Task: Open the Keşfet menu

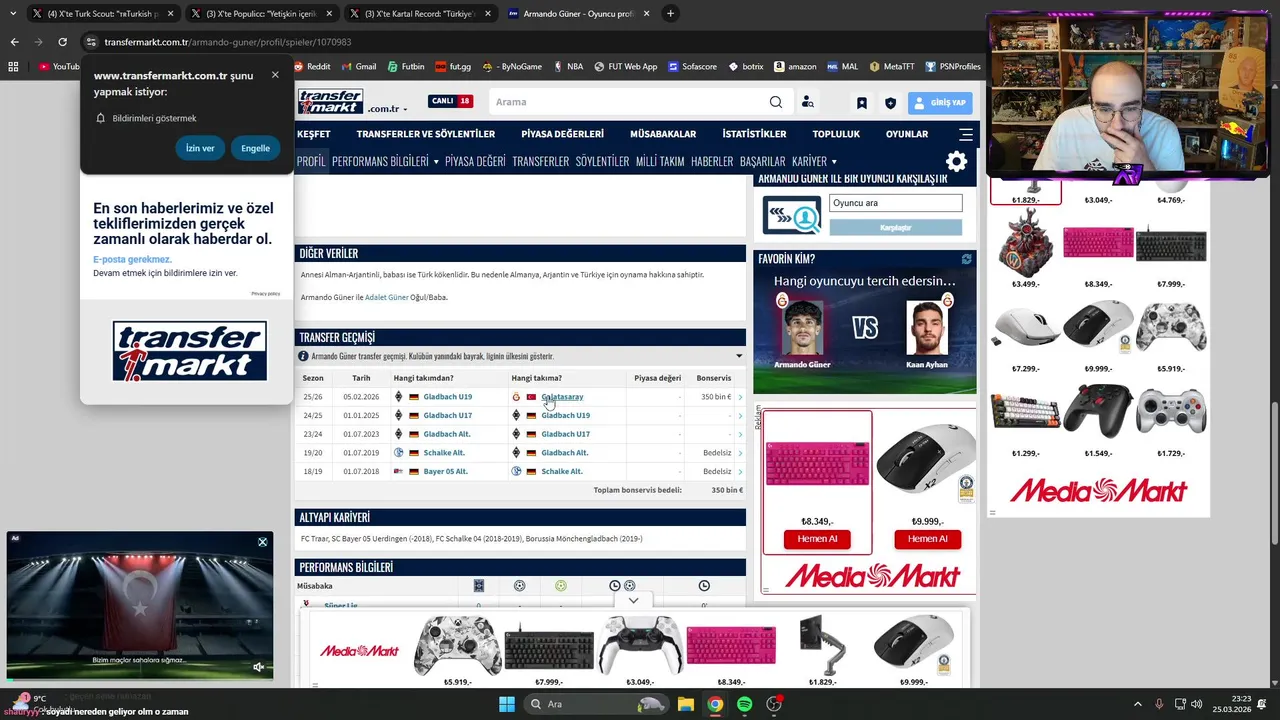Action: coord(313,134)
